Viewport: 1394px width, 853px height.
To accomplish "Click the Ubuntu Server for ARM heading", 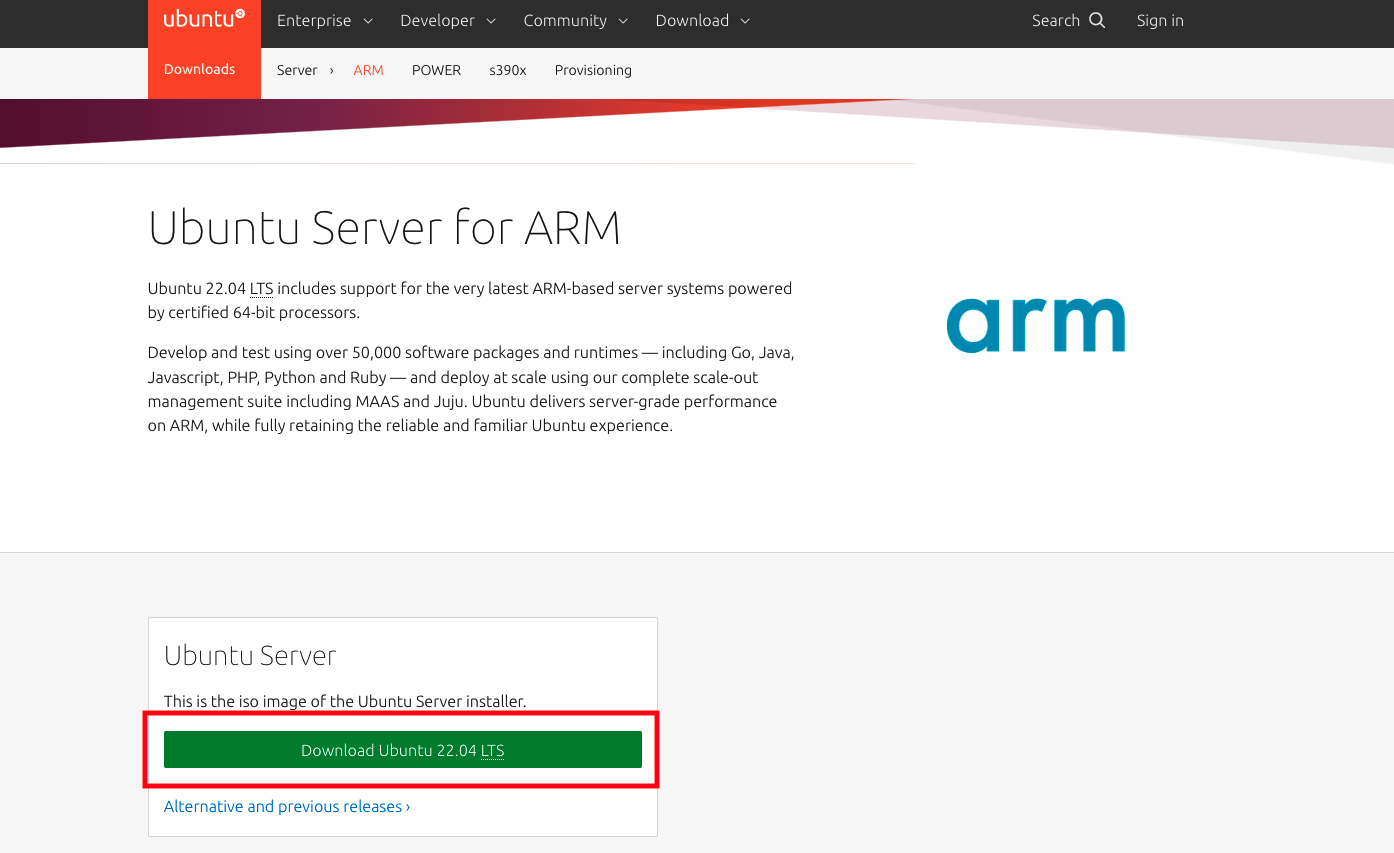I will [384, 228].
